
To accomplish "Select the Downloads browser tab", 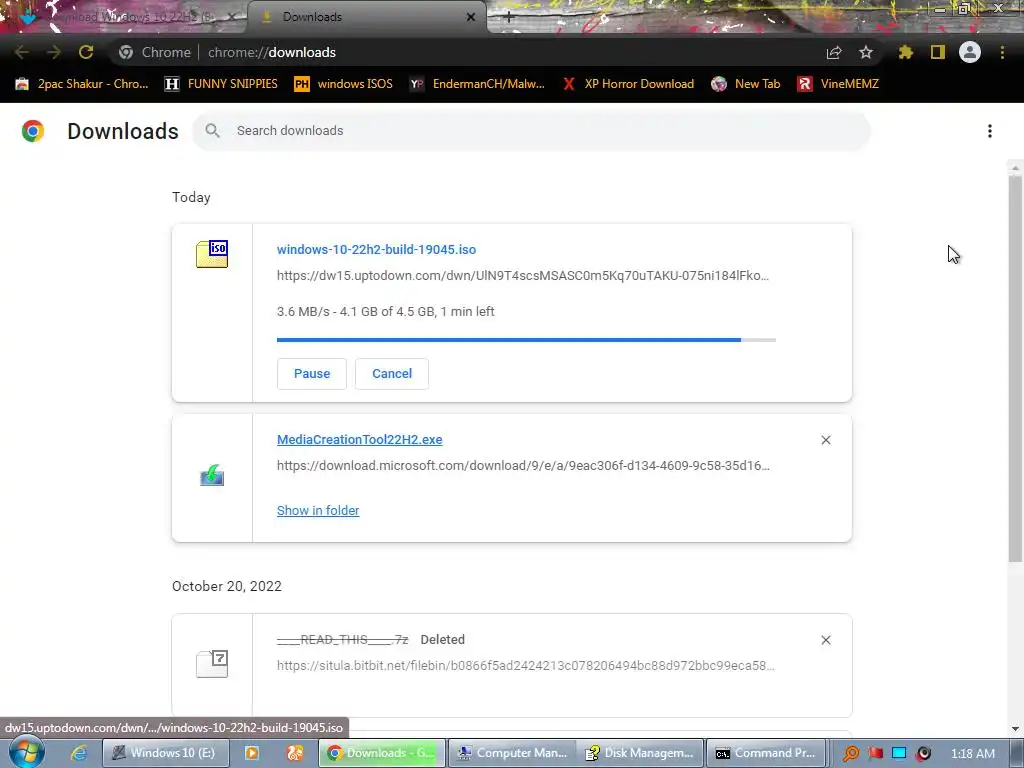I will coord(366,17).
